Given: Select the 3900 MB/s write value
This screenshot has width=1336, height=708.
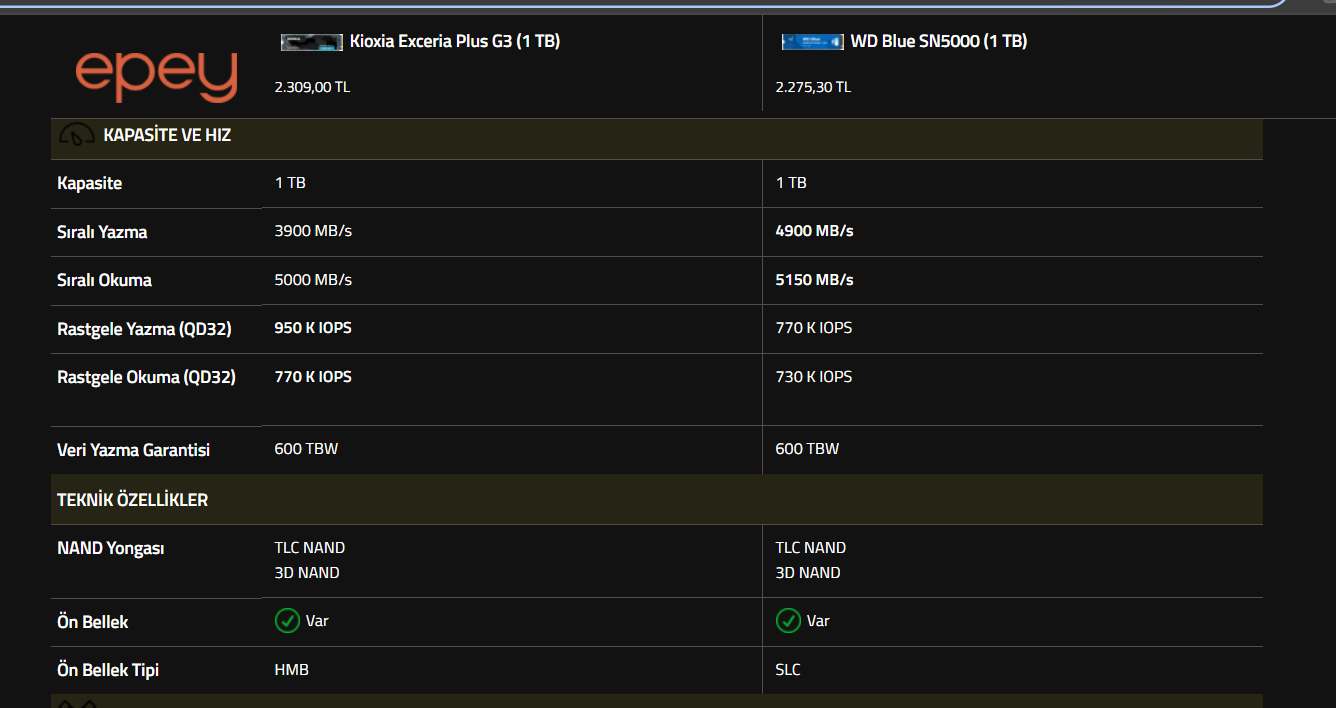Looking at the screenshot, I should 313,231.
